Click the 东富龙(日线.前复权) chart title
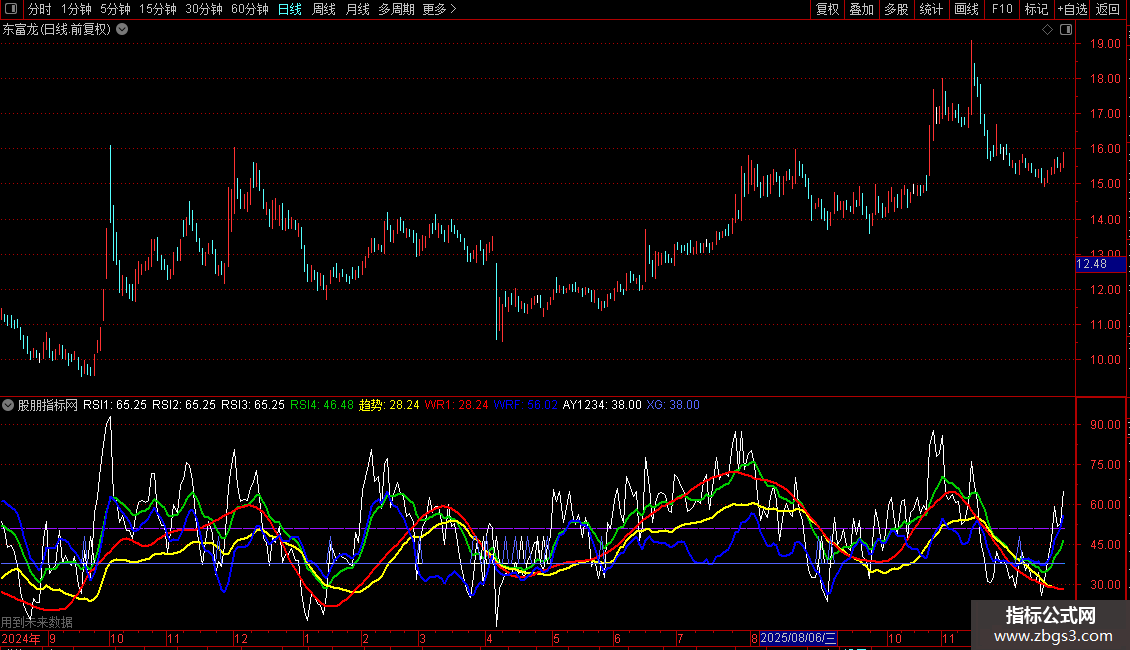The width and height of the screenshot is (1130, 650). point(56,30)
